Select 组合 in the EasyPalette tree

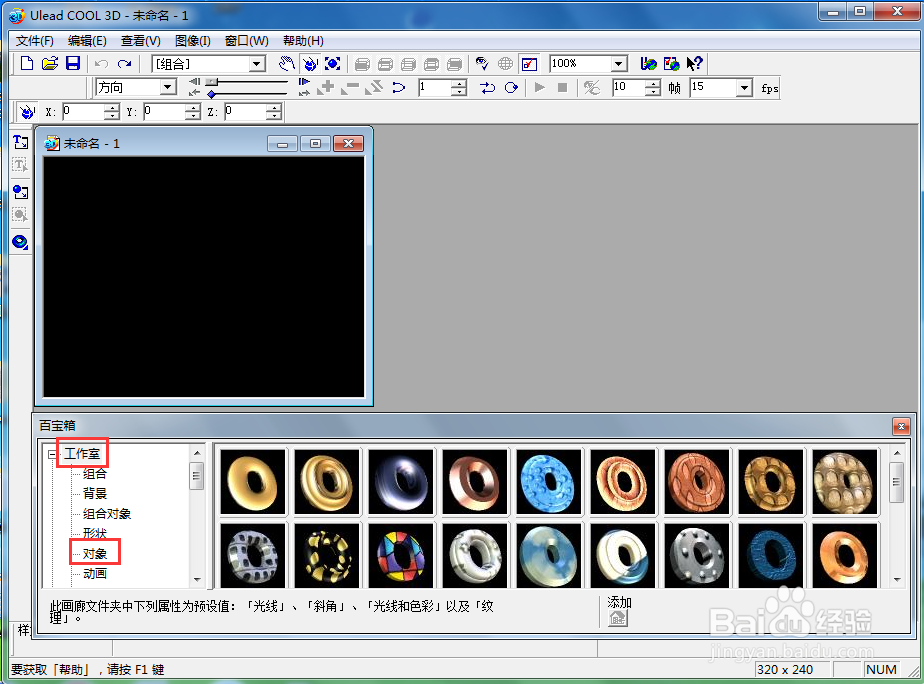click(x=95, y=474)
